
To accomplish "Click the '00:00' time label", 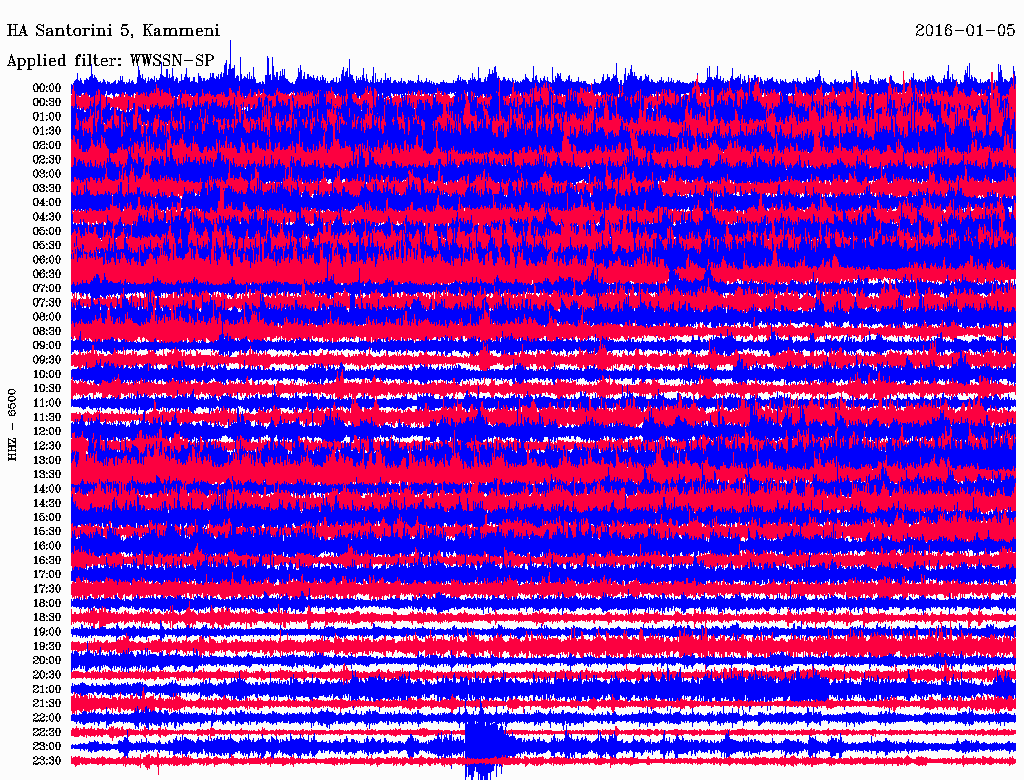I will click(47, 88).
